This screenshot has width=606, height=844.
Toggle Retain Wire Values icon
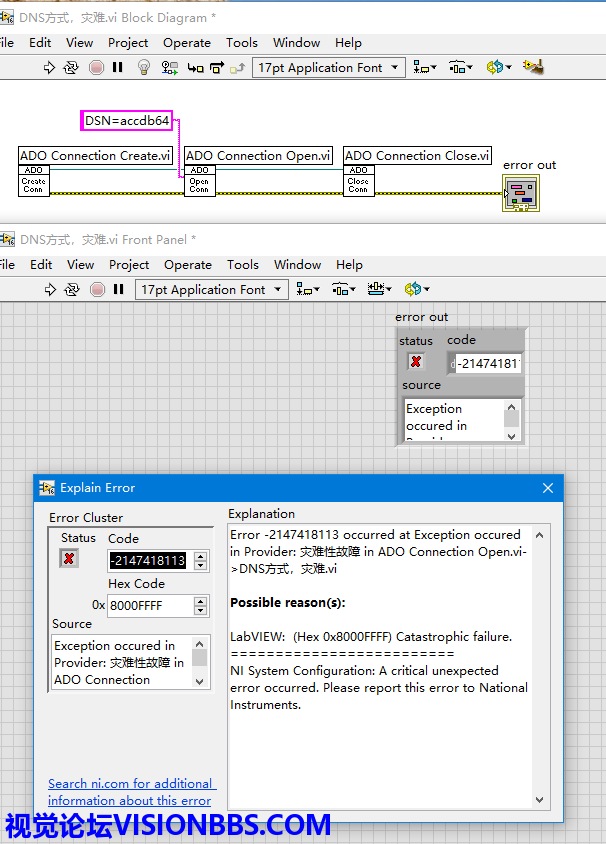click(170, 67)
